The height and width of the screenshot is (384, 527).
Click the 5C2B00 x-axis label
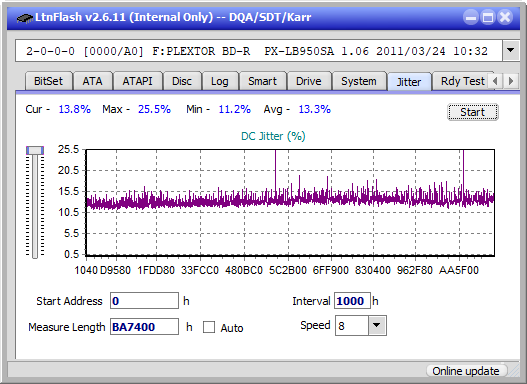click(288, 270)
